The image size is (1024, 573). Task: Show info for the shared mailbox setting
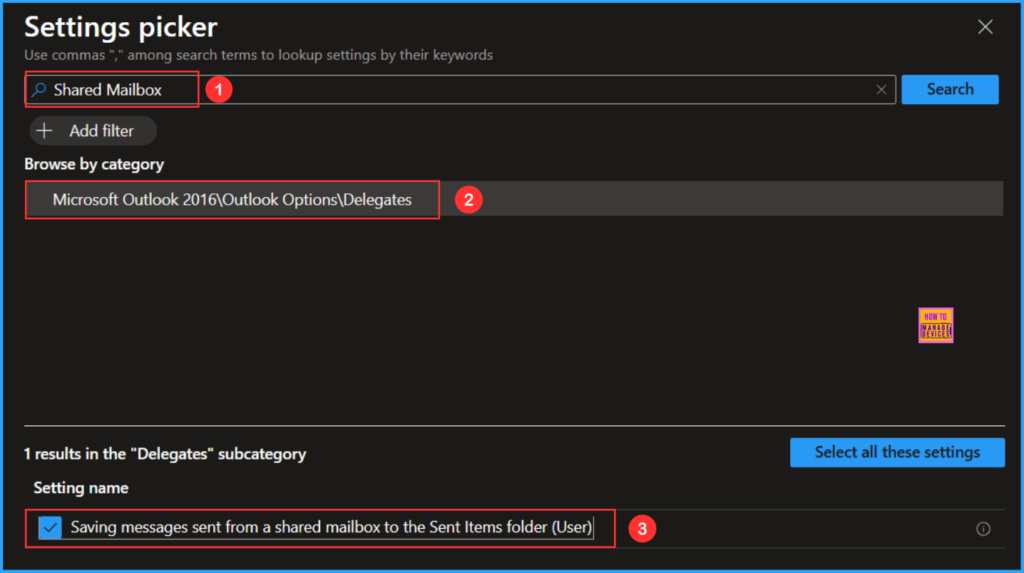[x=983, y=529]
